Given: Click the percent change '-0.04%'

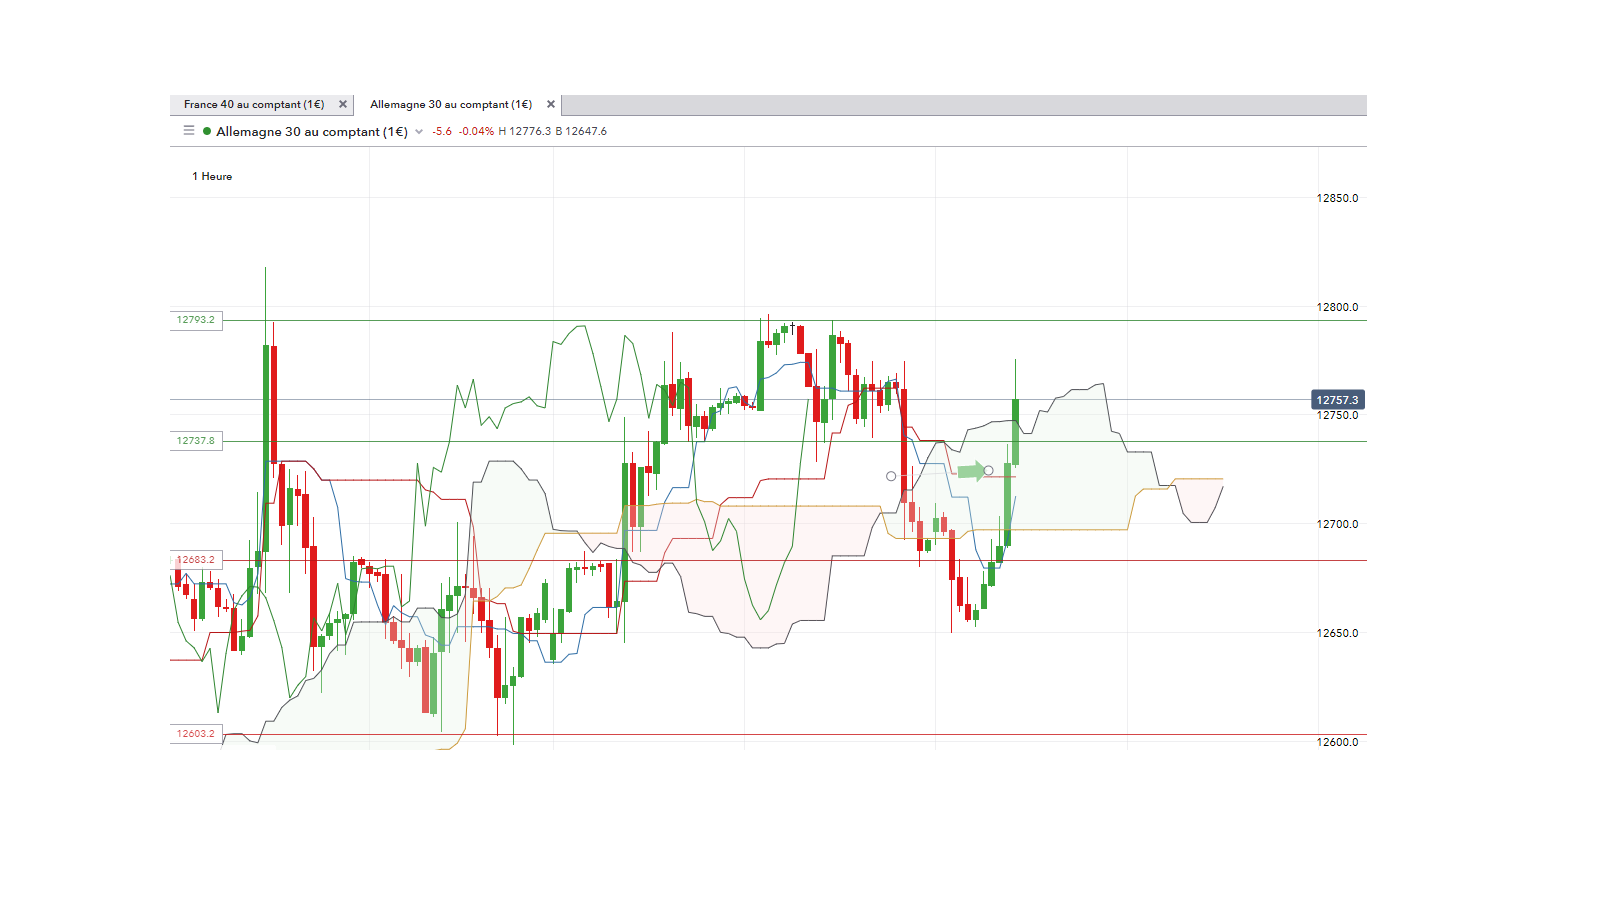Looking at the screenshot, I should click(476, 131).
